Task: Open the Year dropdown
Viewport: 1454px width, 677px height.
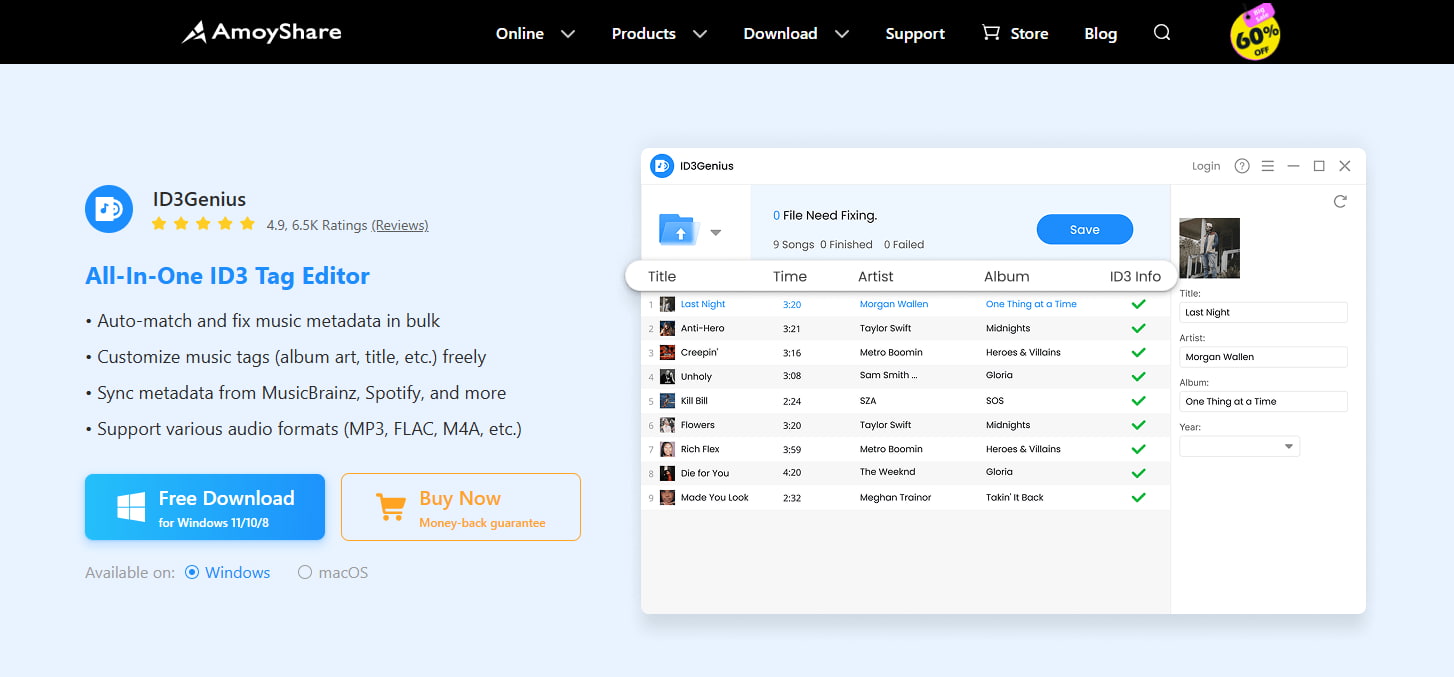Action: coord(1240,447)
